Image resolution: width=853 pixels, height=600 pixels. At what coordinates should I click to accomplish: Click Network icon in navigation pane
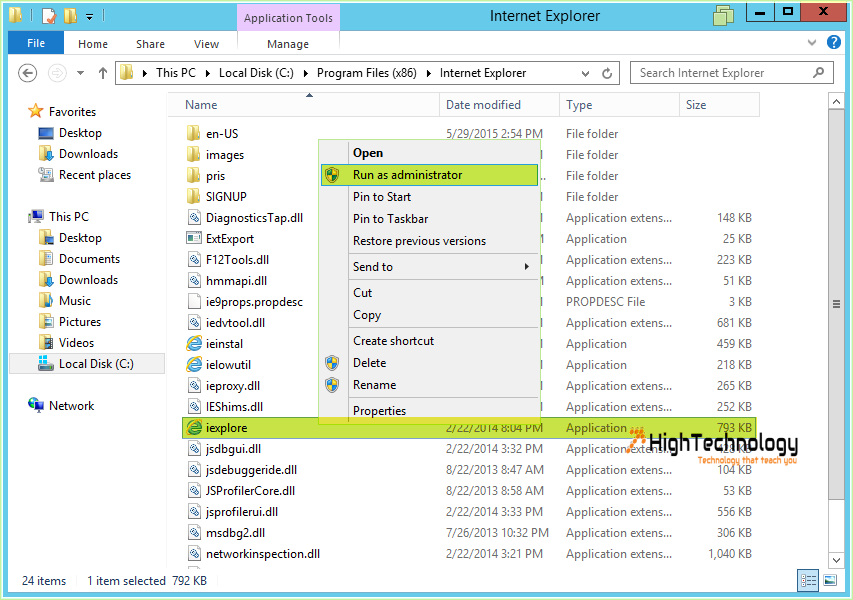click(36, 405)
